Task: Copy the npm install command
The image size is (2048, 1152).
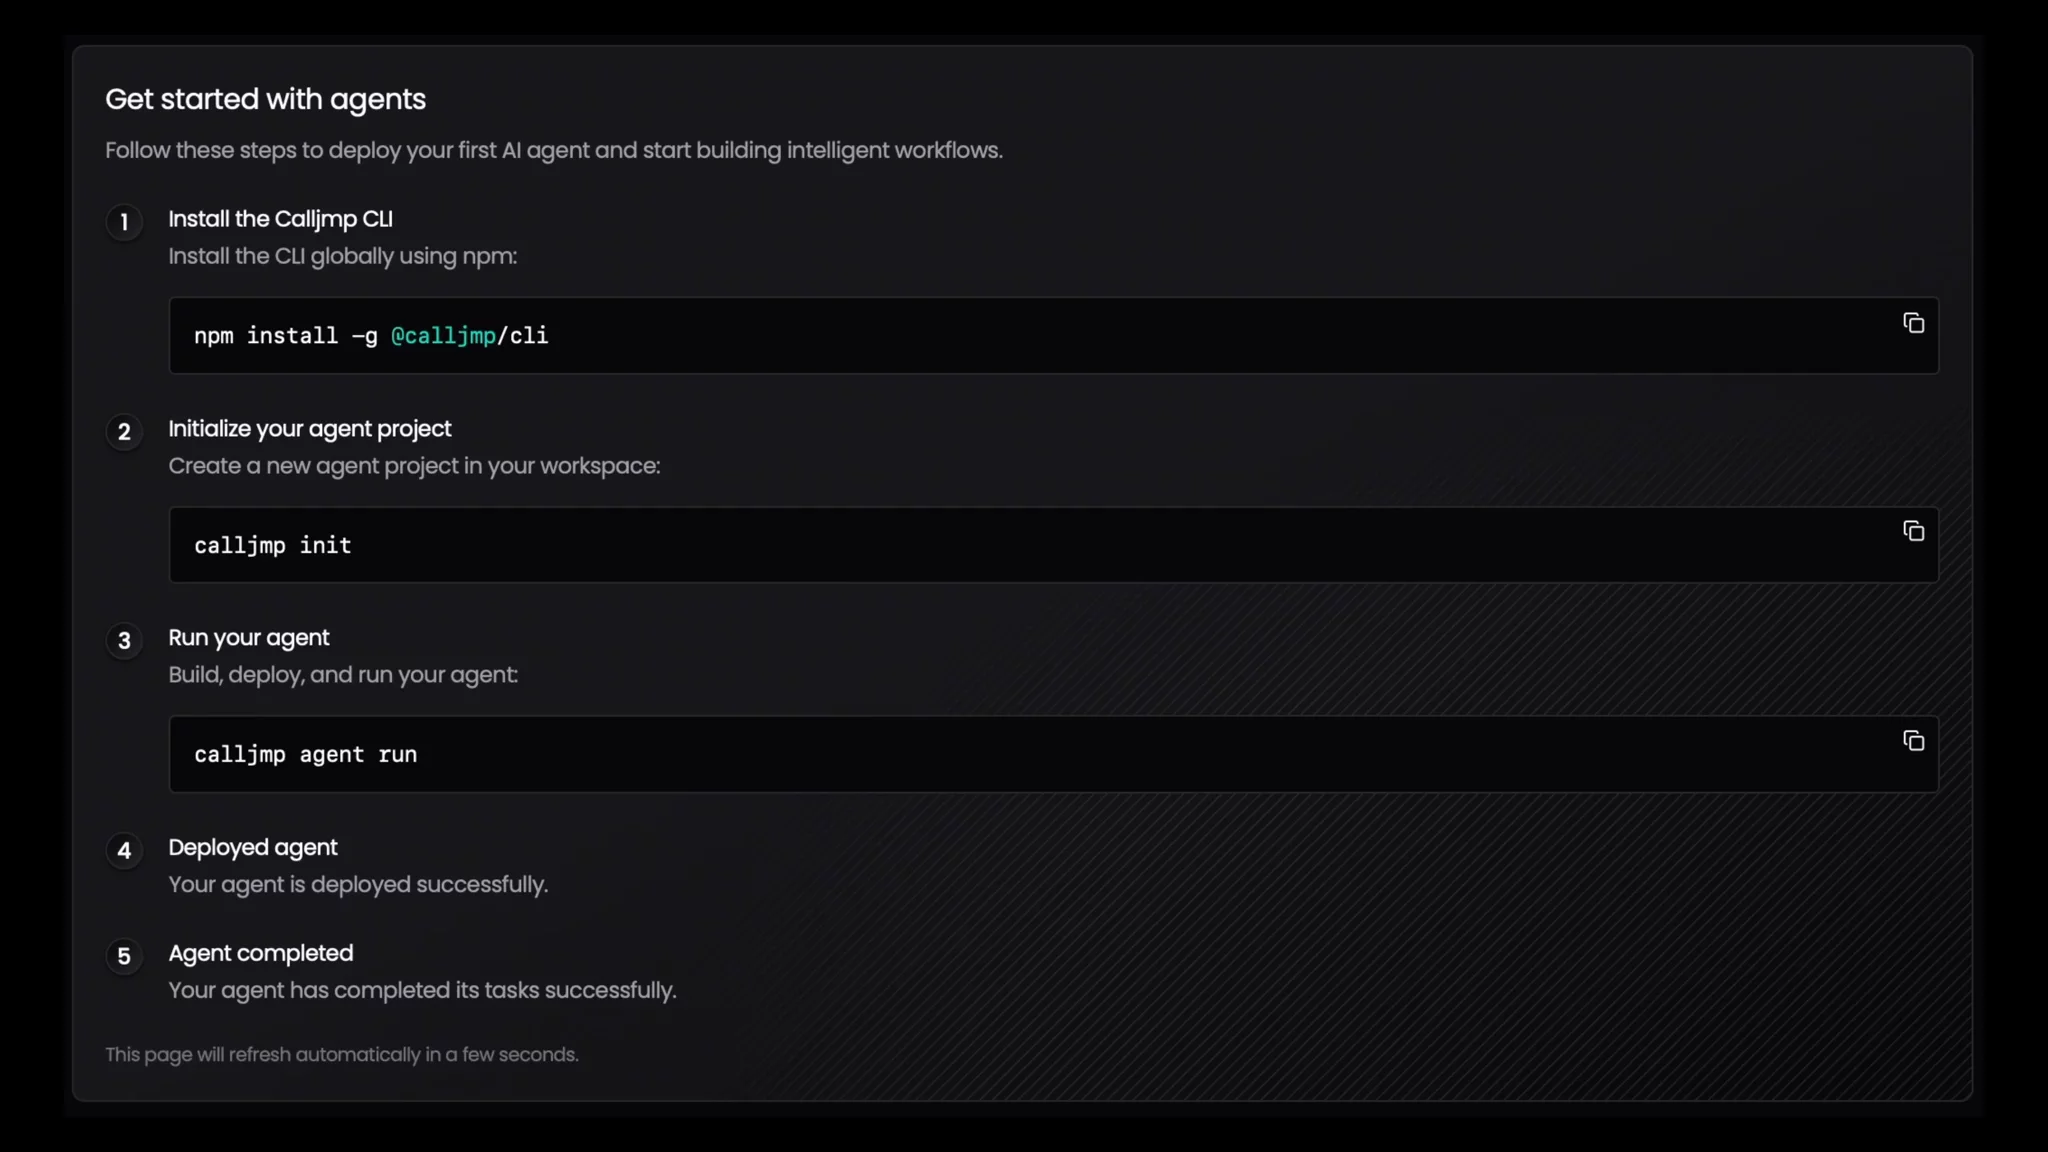Action: tap(1913, 323)
